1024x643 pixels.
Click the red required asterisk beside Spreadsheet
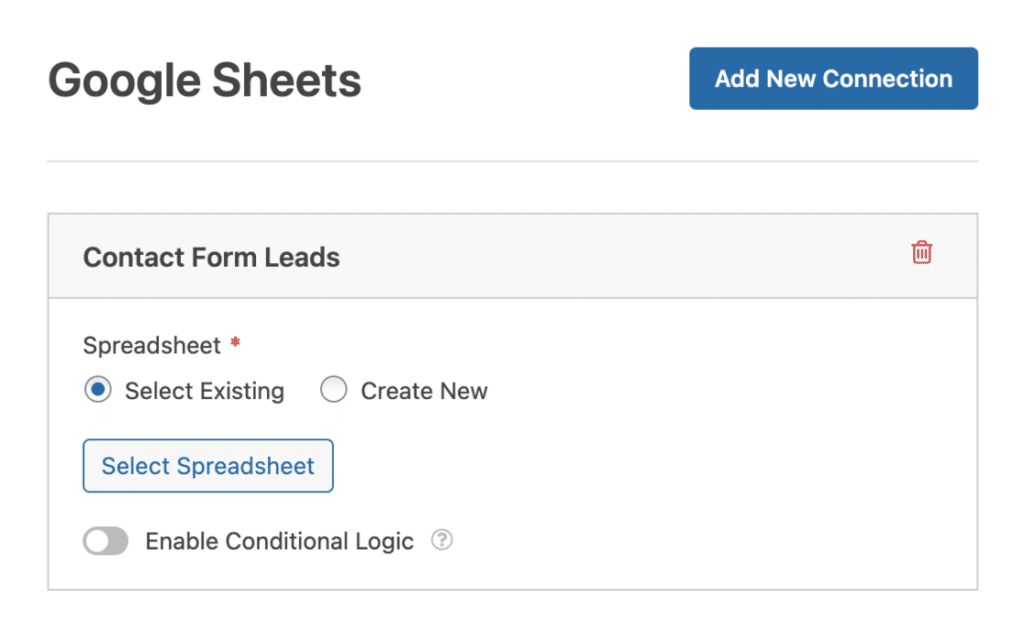pyautogui.click(x=235, y=344)
